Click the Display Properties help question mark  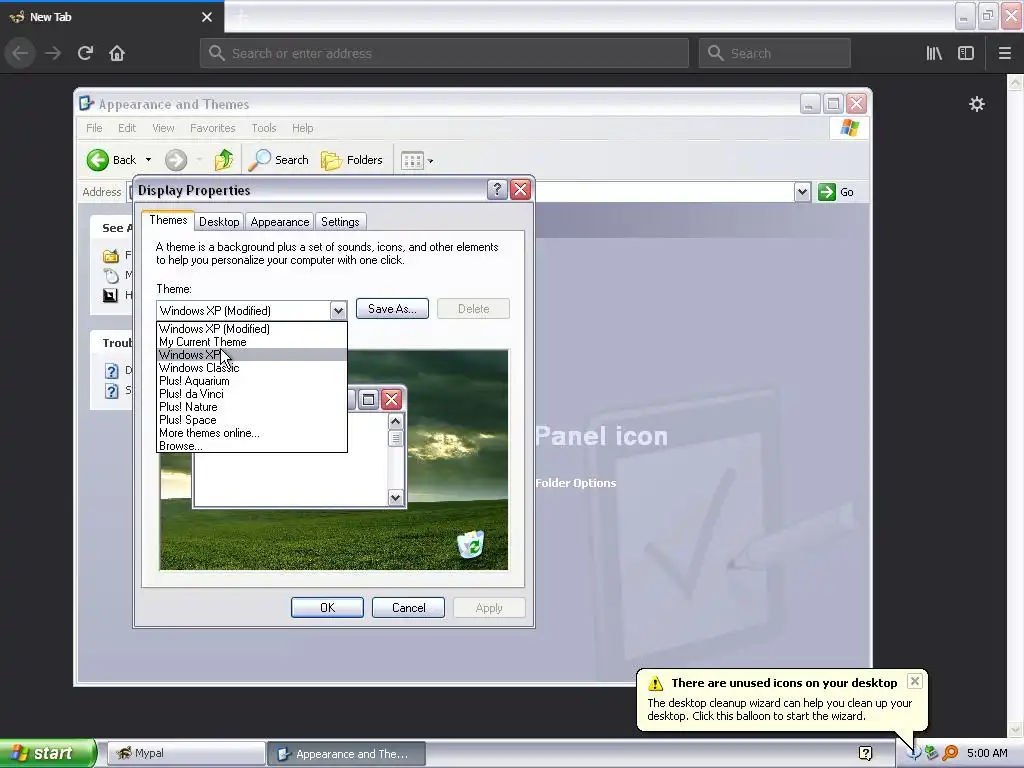pyautogui.click(x=497, y=190)
